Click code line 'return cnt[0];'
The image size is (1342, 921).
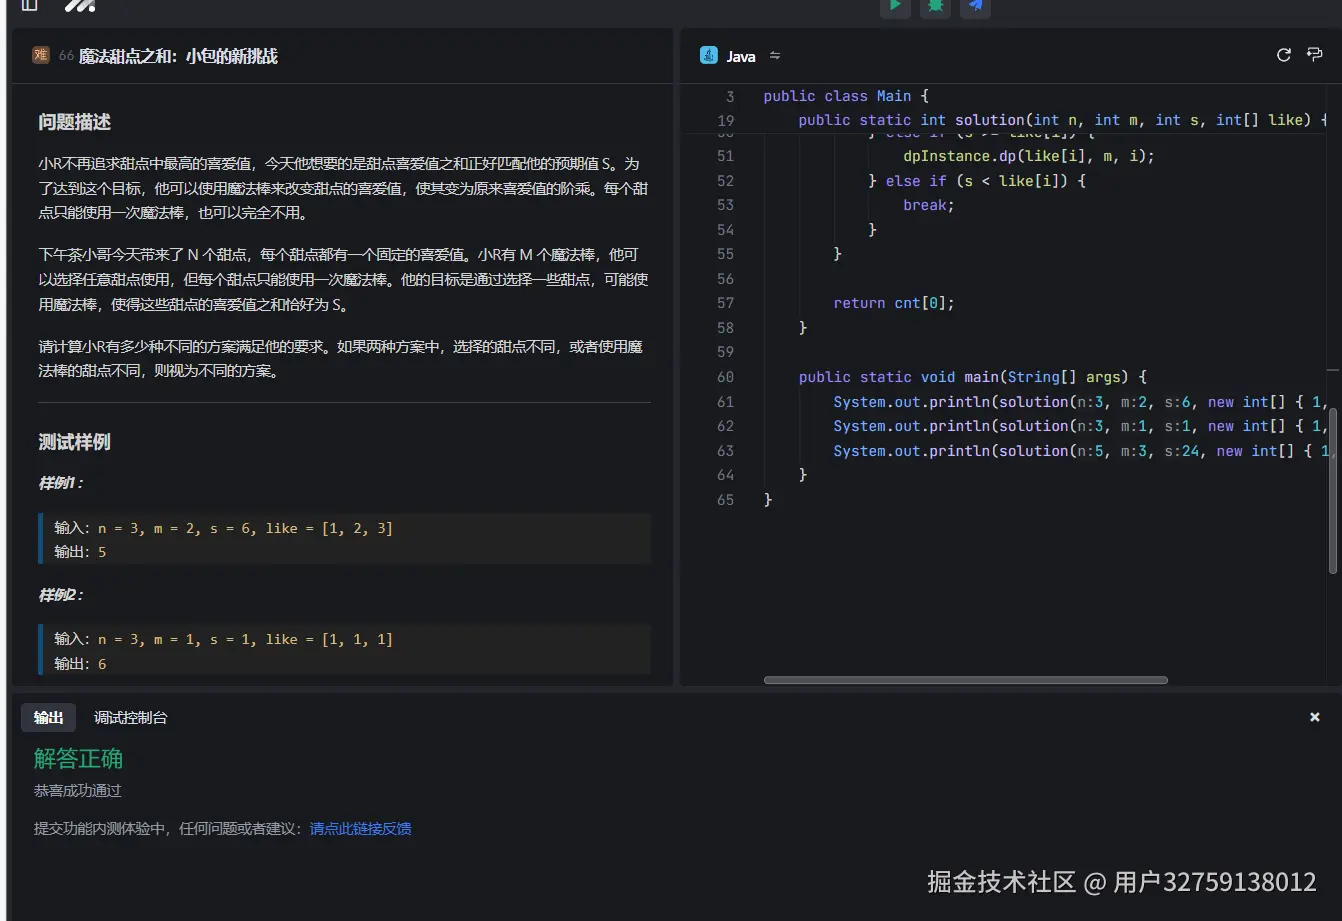894,303
